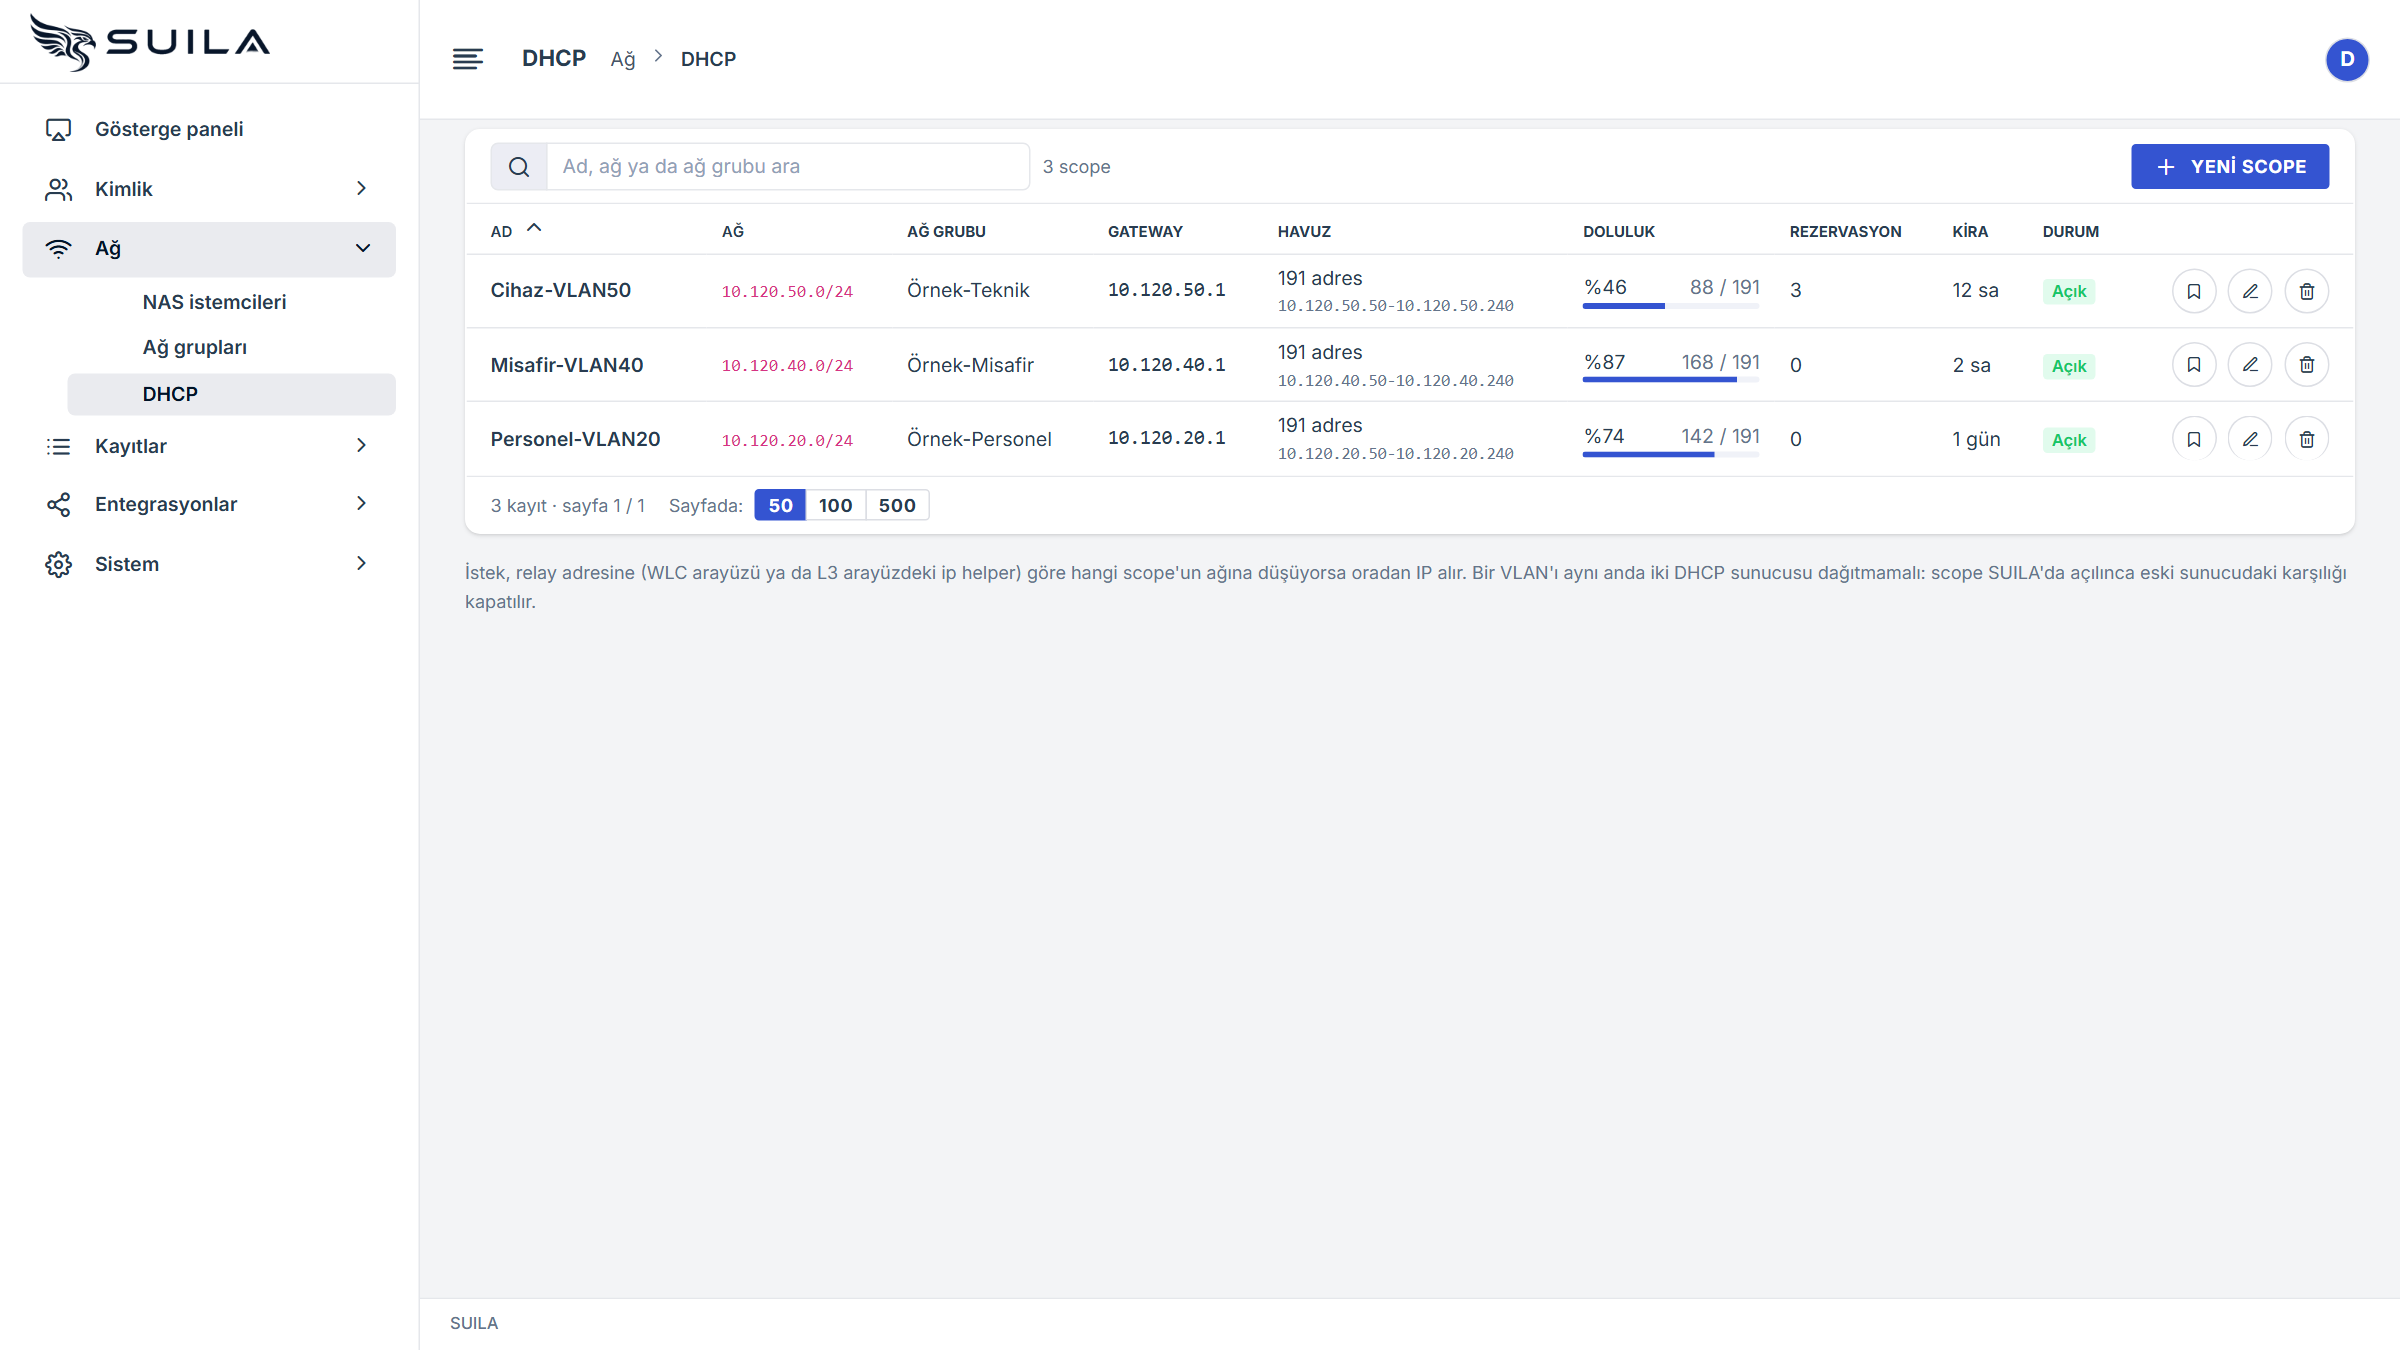Edit the Cihaz-VLAN50 scope

pyautogui.click(x=2250, y=291)
